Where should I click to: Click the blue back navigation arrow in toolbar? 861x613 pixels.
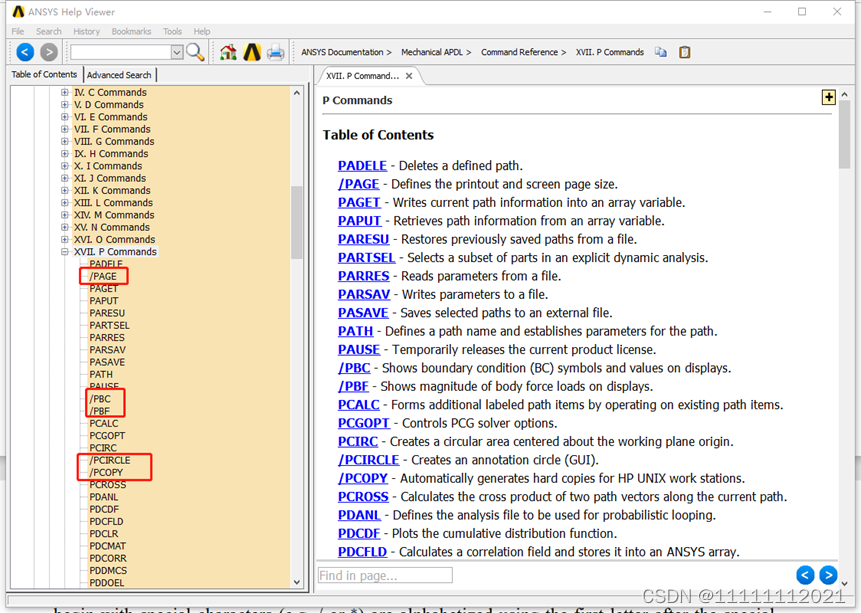(x=25, y=52)
